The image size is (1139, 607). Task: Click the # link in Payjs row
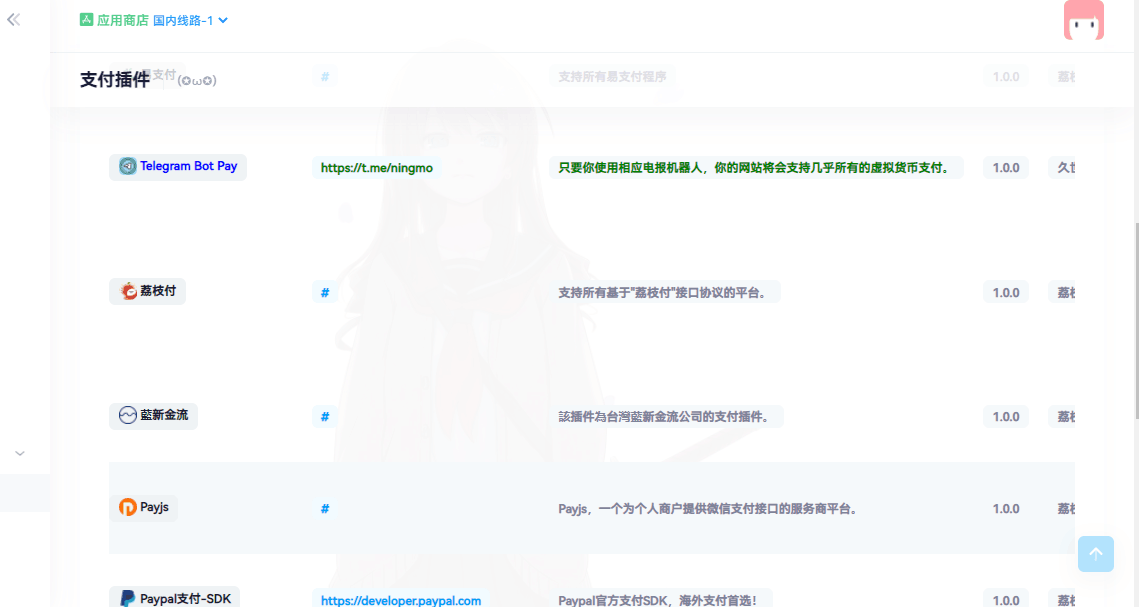click(x=325, y=509)
